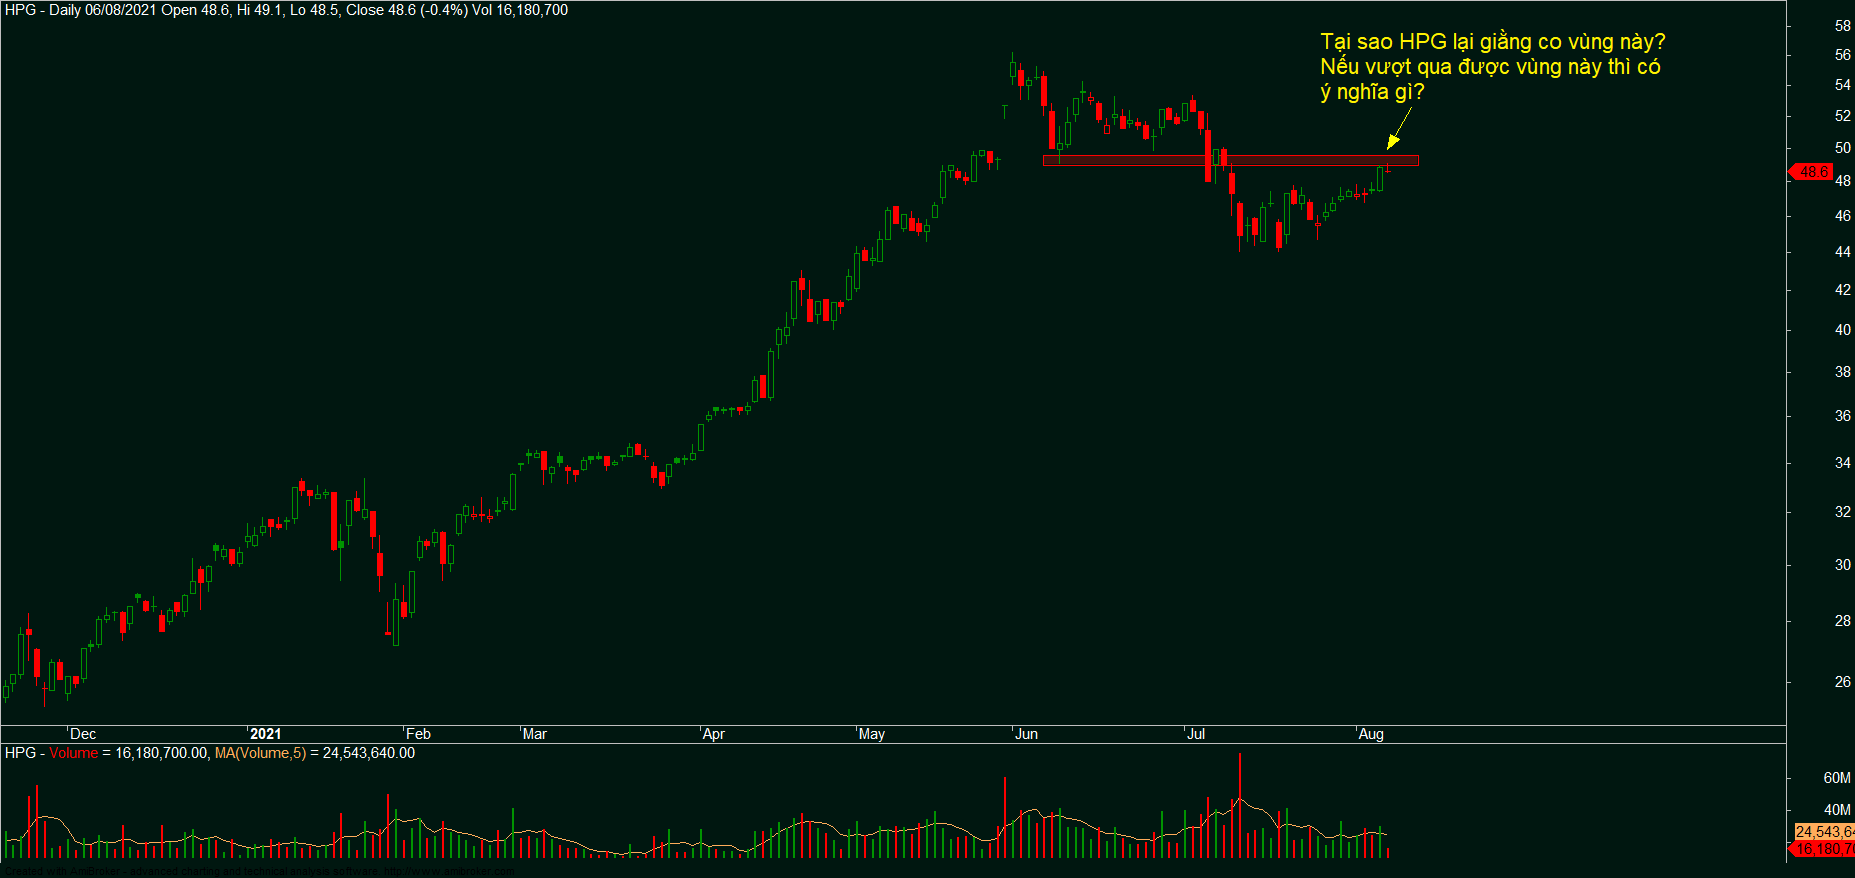The image size is (1855, 878).
Task: Click the Jun label on the time axis
Action: click(1026, 734)
